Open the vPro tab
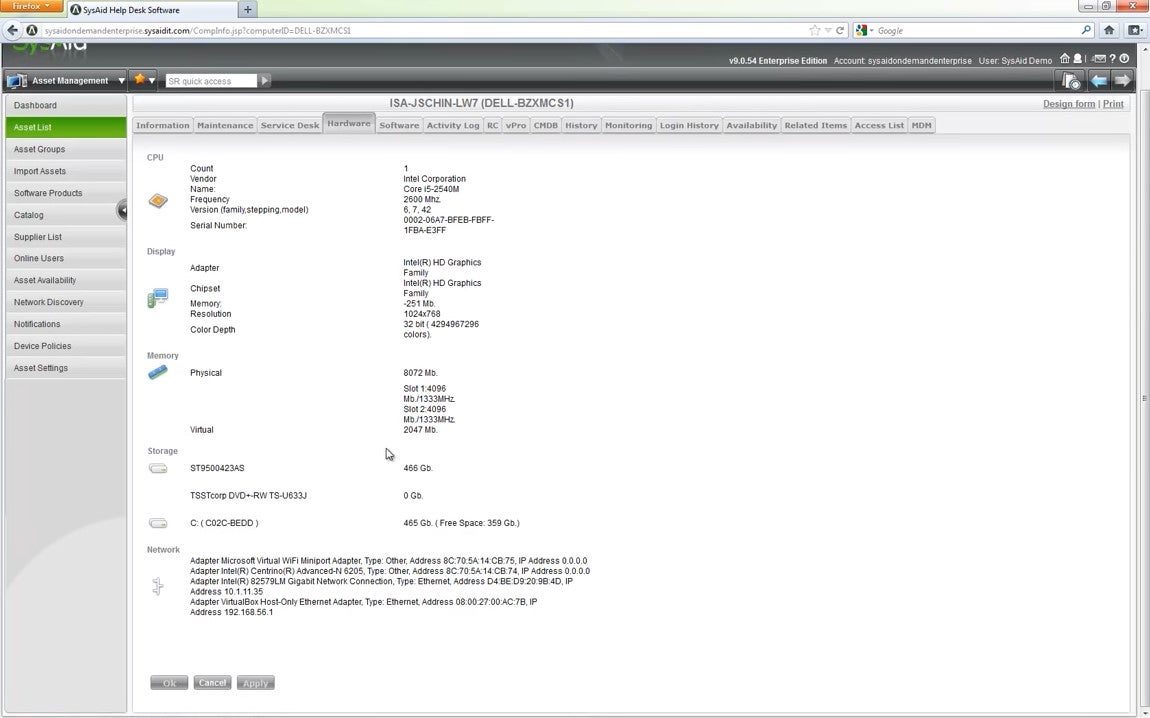 516,125
